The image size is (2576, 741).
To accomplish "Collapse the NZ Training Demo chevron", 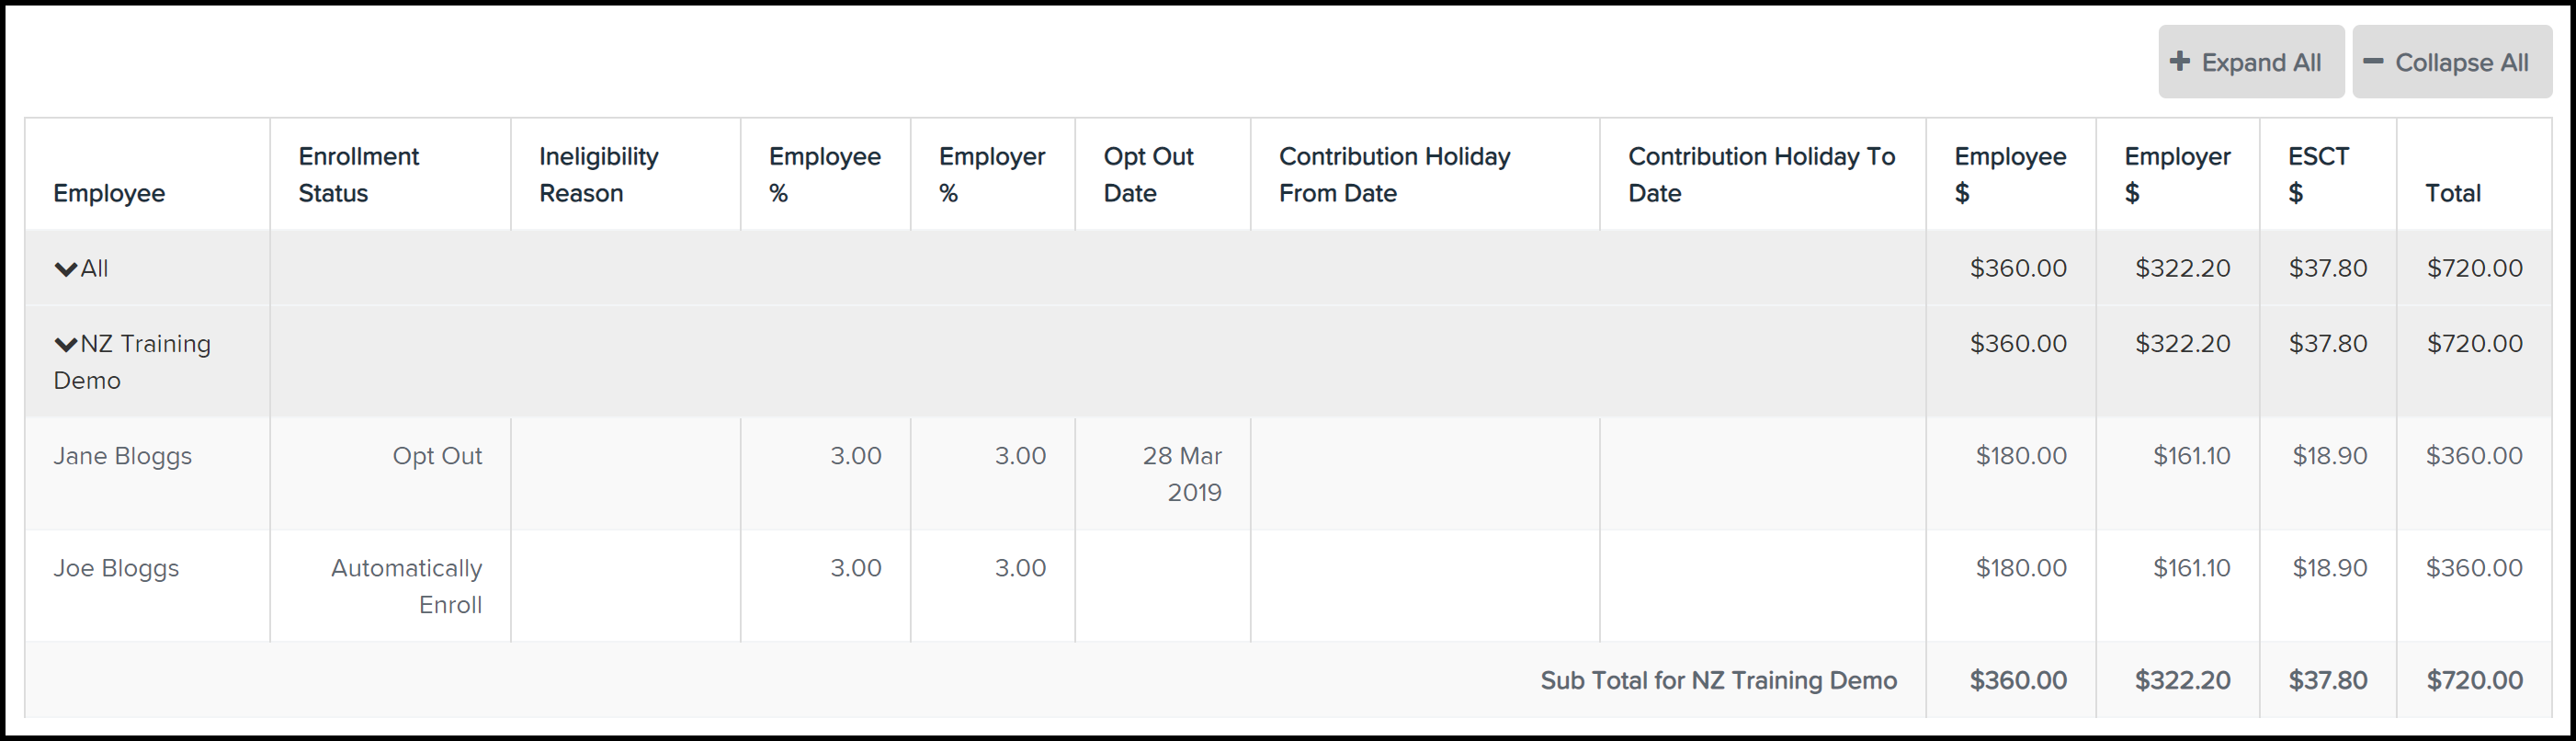I will pyautogui.click(x=66, y=344).
